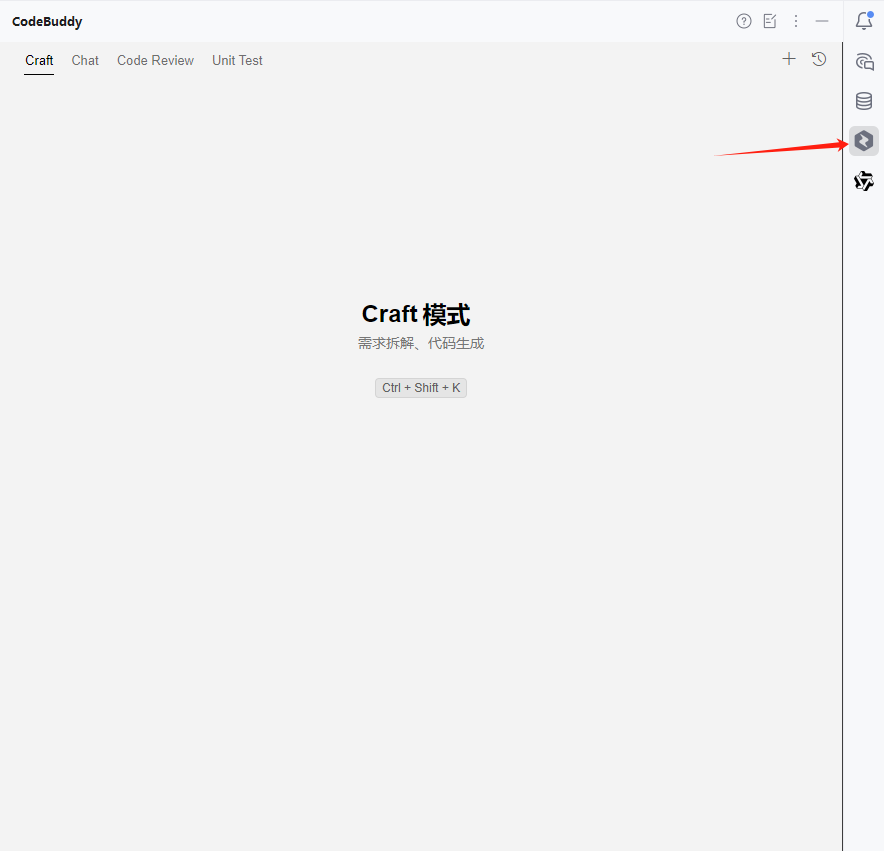Image resolution: width=884 pixels, height=851 pixels.
Task: Open the AI chat swirl sidebar icon
Action: click(x=864, y=61)
